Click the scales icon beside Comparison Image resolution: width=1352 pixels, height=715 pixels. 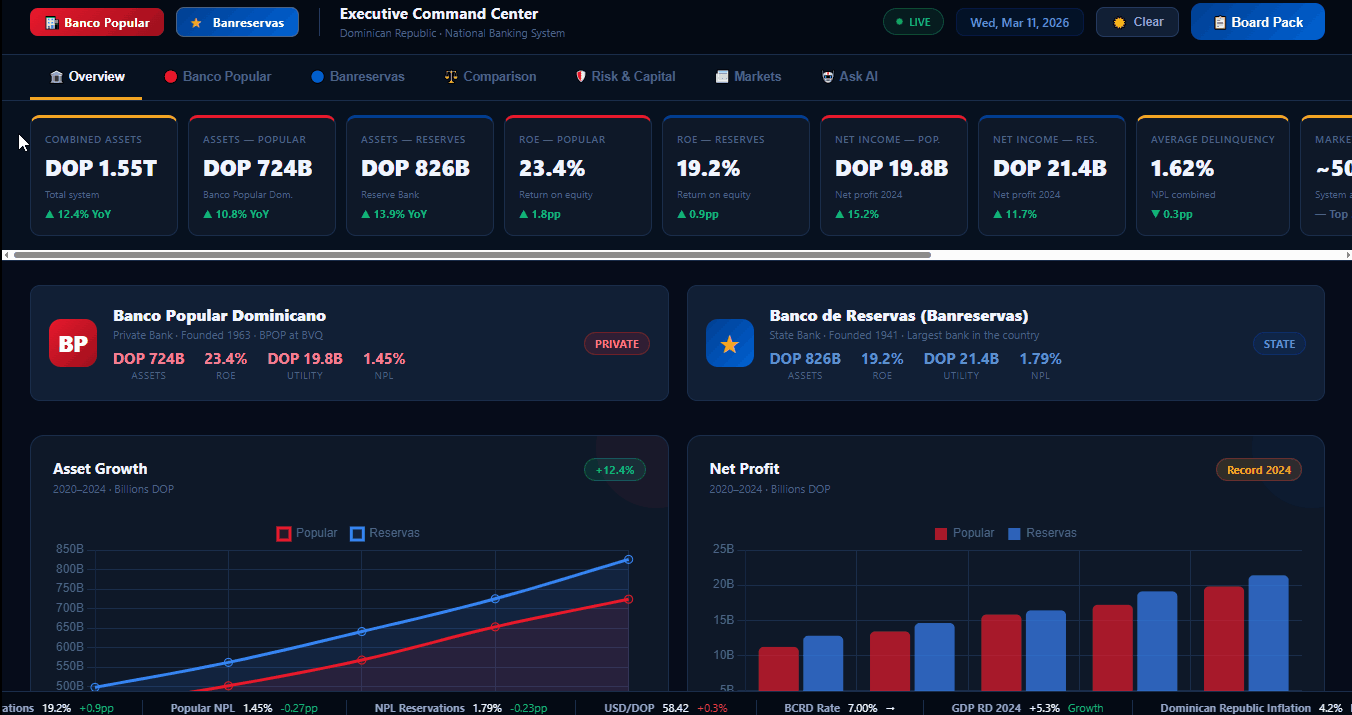pyautogui.click(x=451, y=77)
